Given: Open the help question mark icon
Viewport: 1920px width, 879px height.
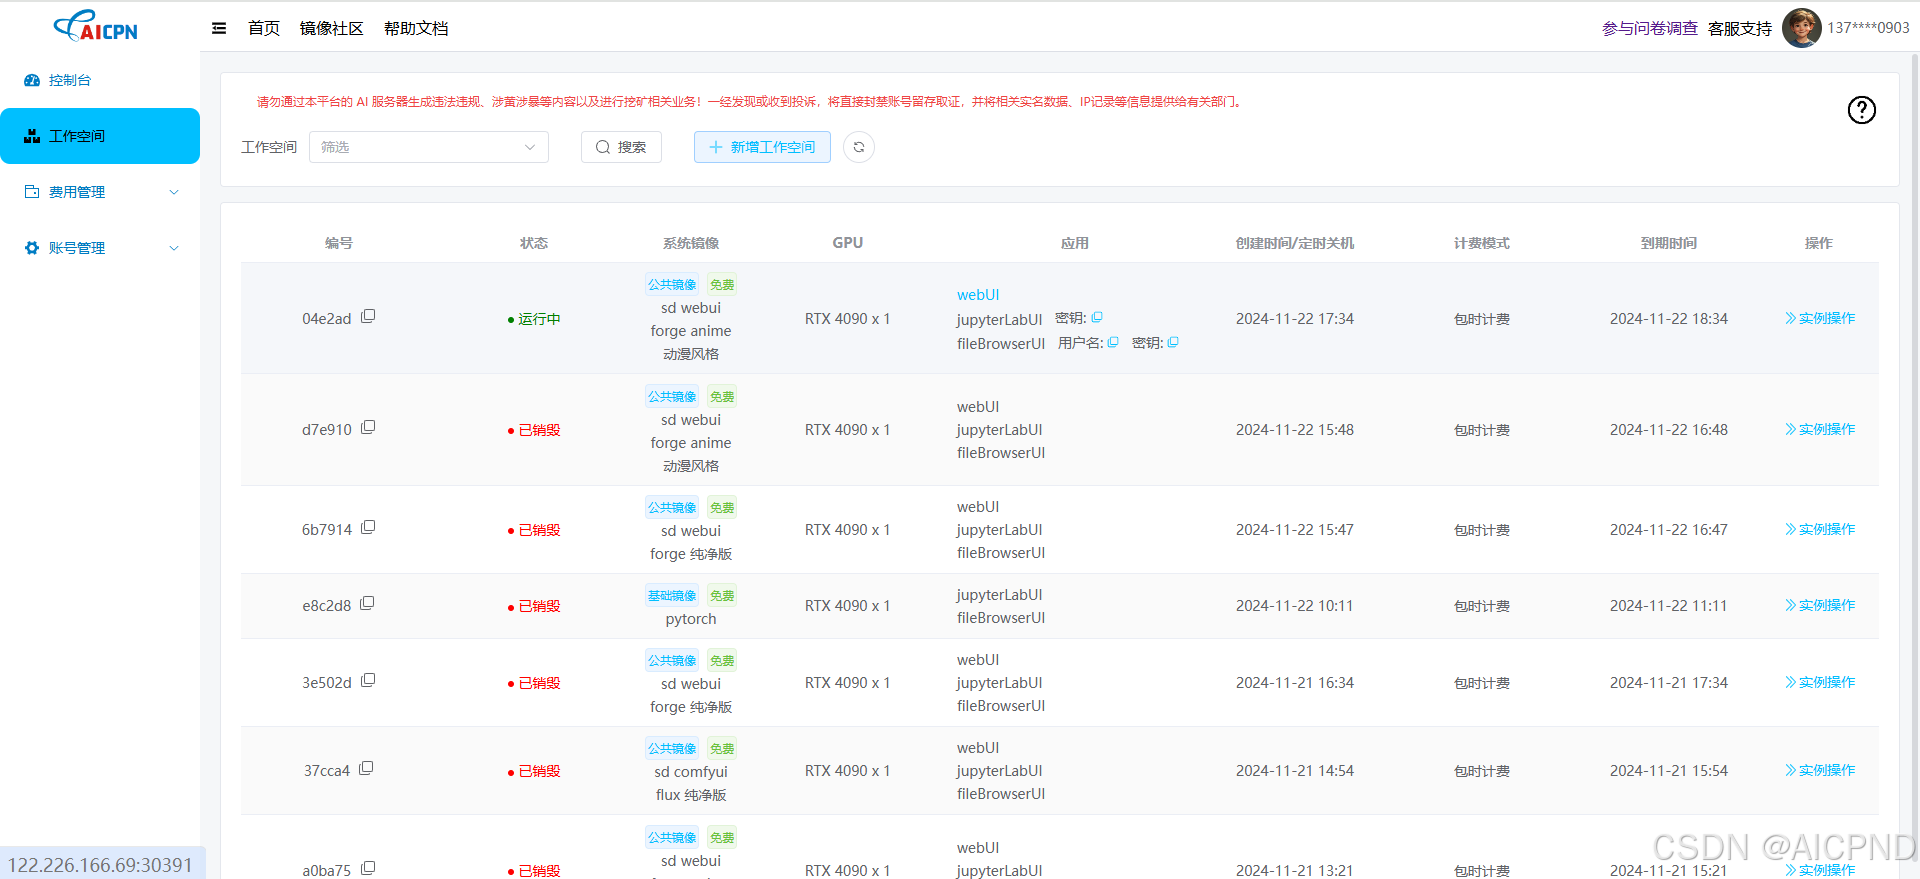Looking at the screenshot, I should coord(1861,110).
